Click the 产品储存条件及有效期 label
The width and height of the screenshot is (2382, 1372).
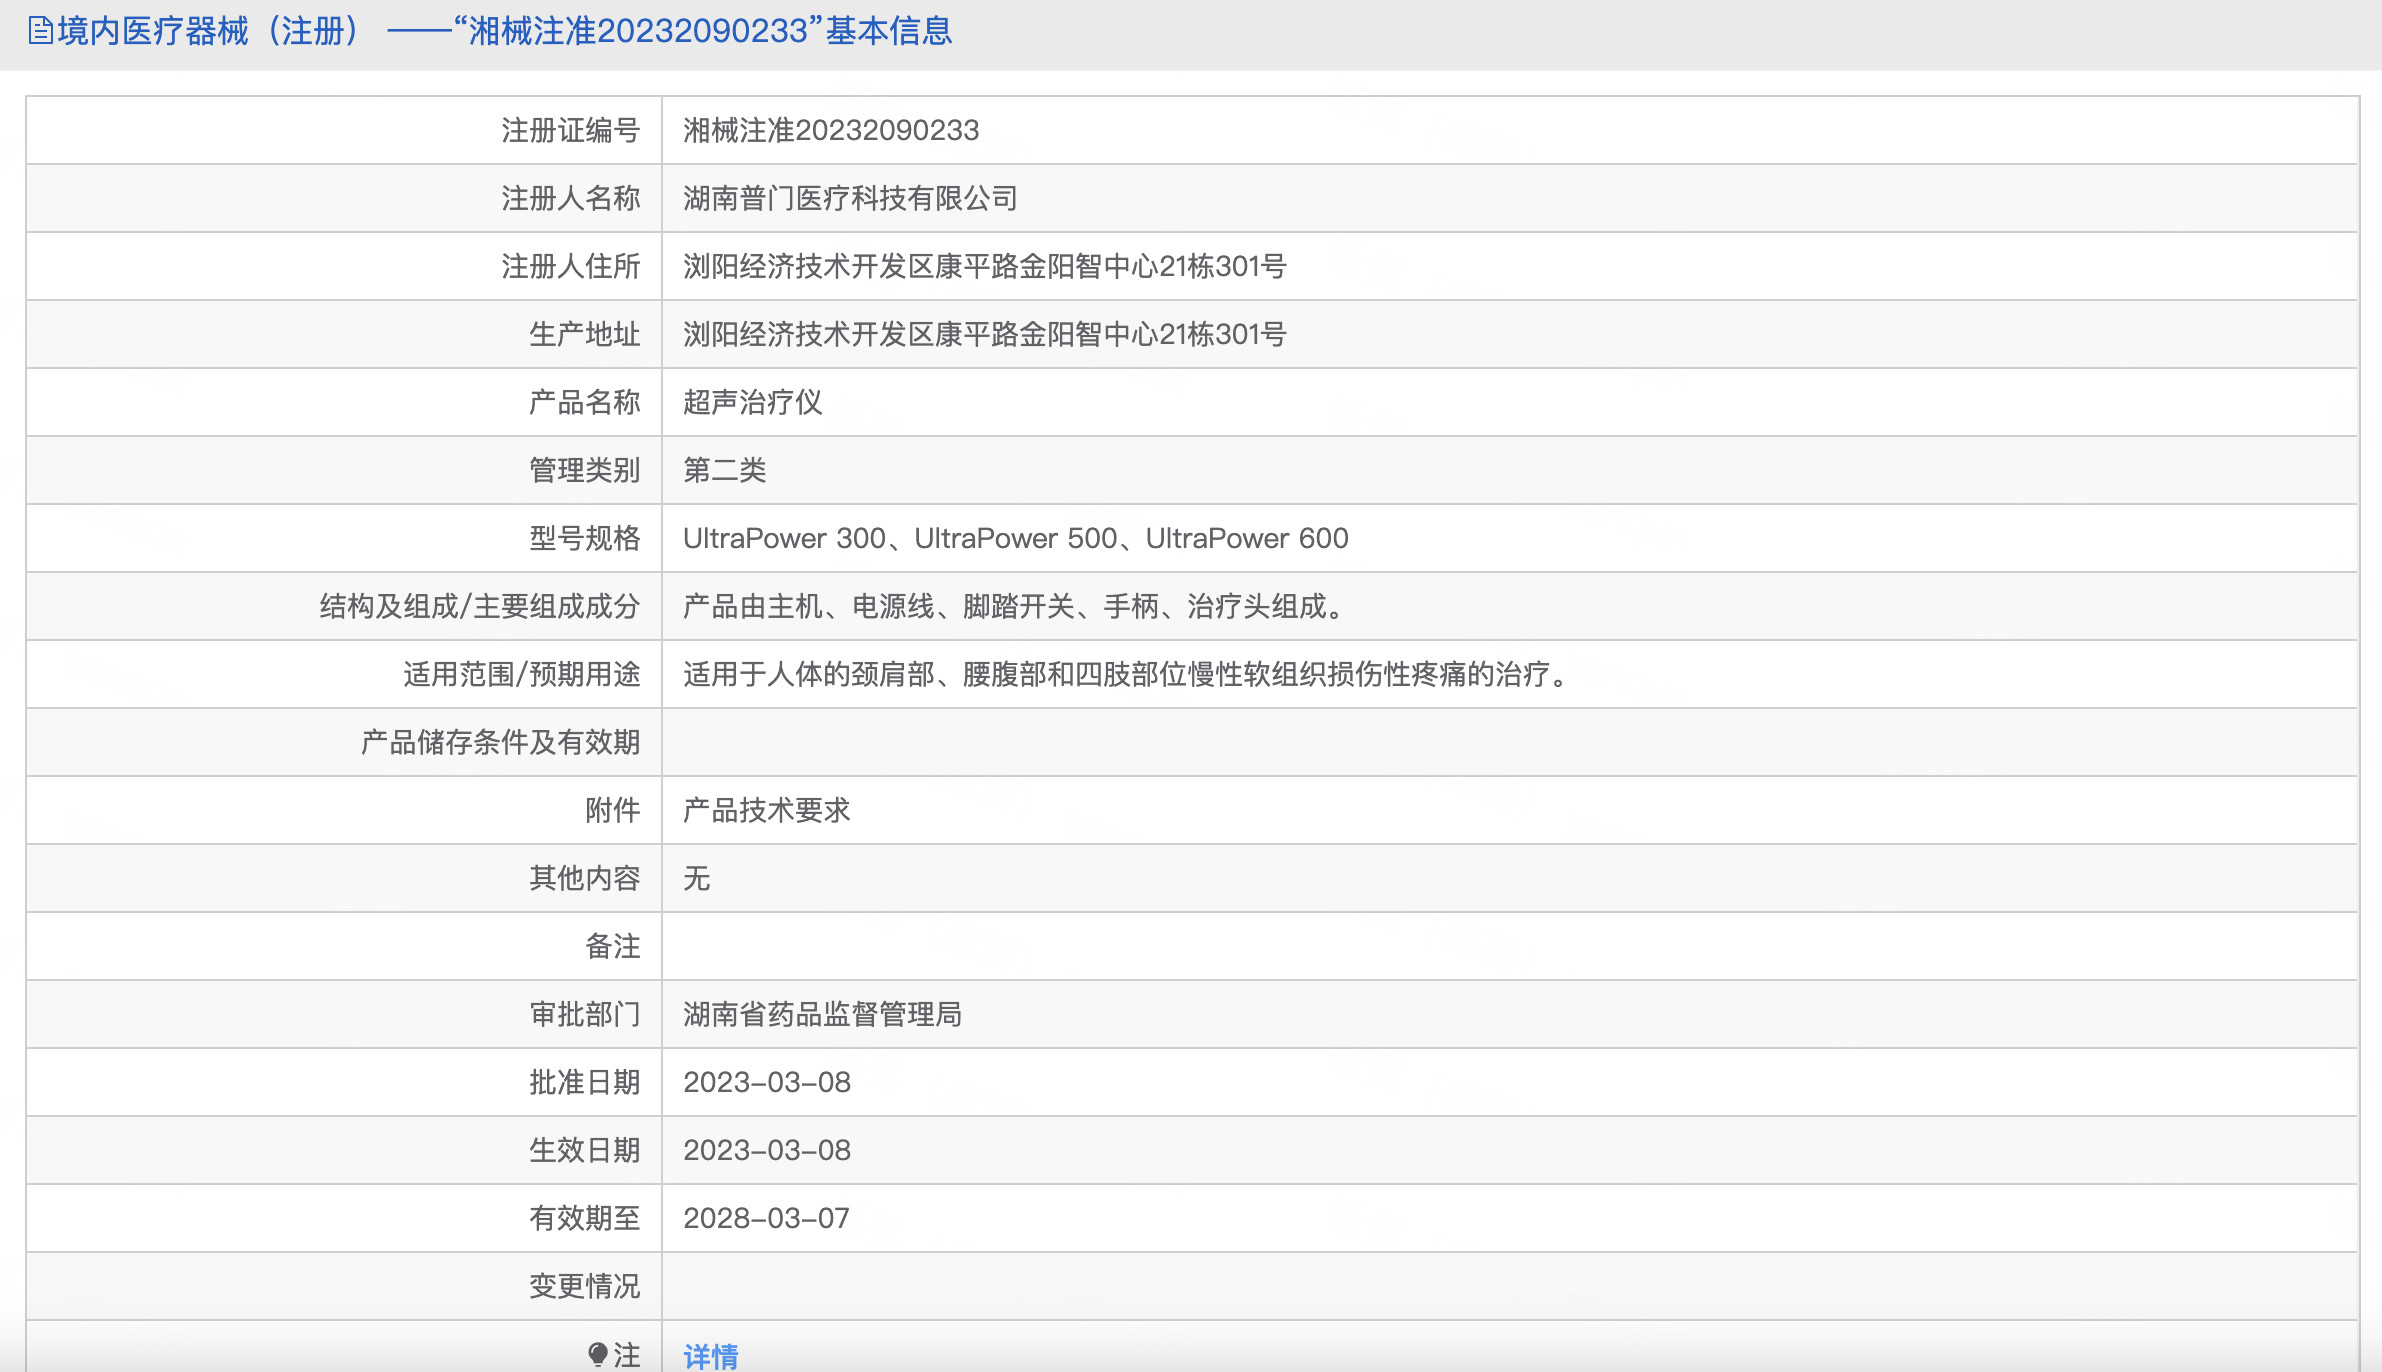tap(501, 742)
